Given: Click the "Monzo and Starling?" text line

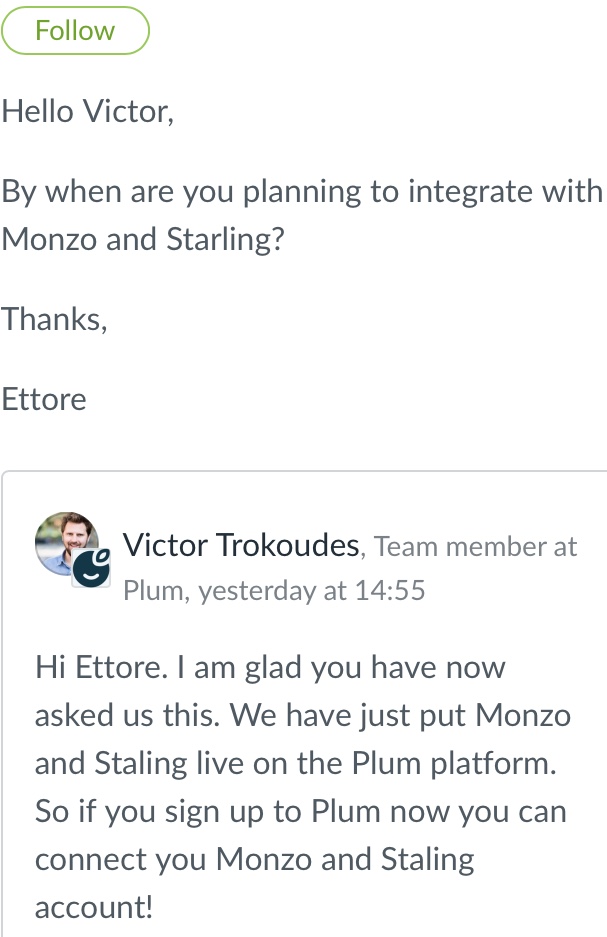Looking at the screenshot, I should 143,239.
